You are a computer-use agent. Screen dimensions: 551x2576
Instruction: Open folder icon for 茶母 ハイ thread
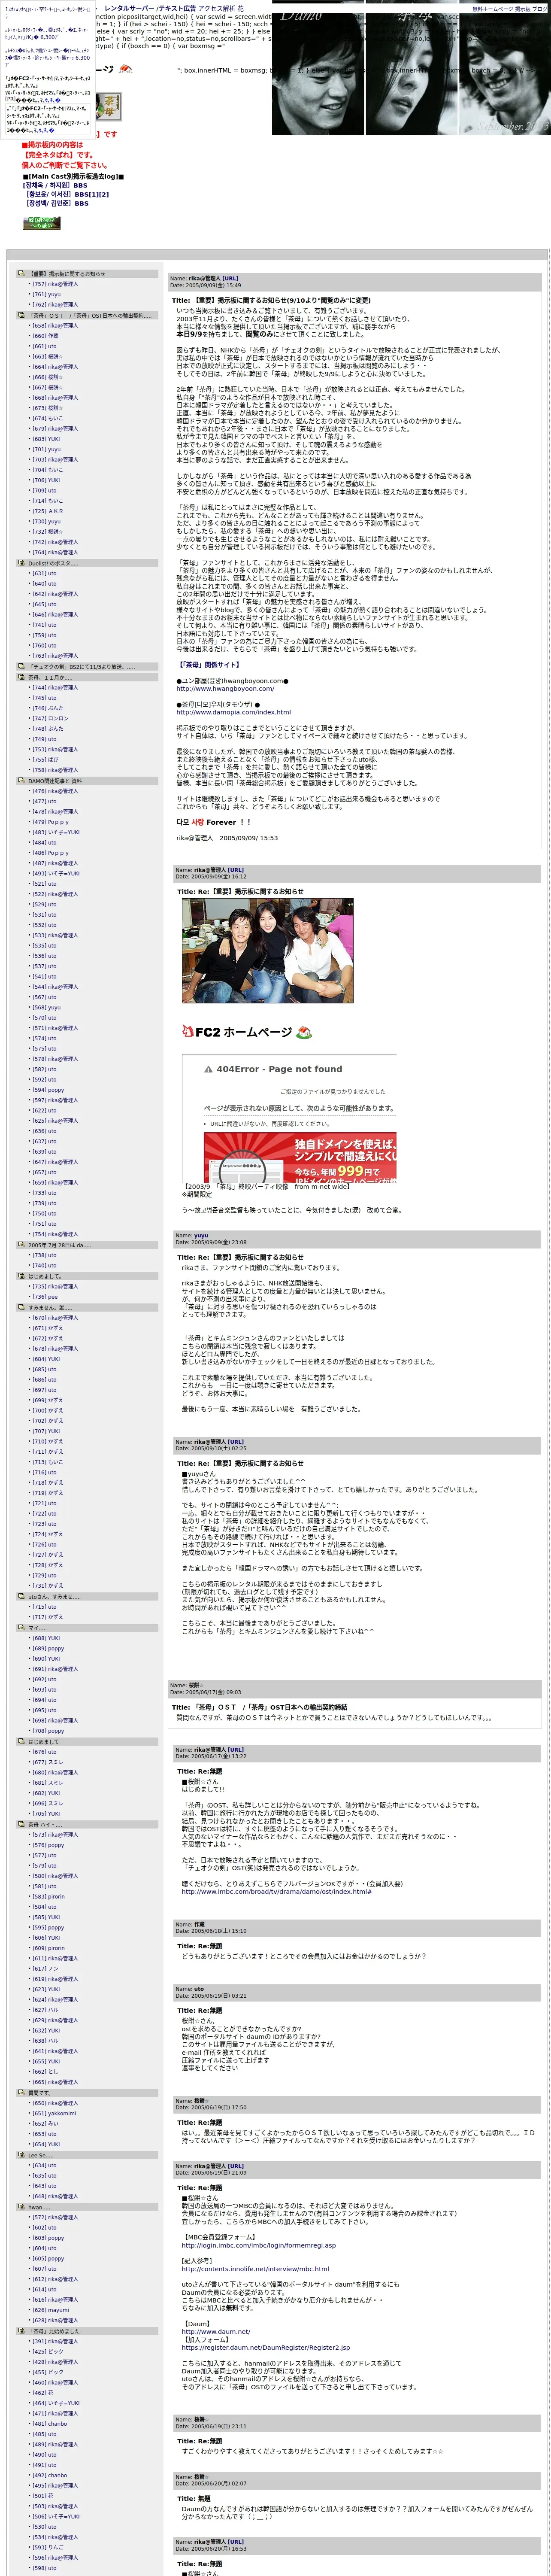coord(21,1824)
